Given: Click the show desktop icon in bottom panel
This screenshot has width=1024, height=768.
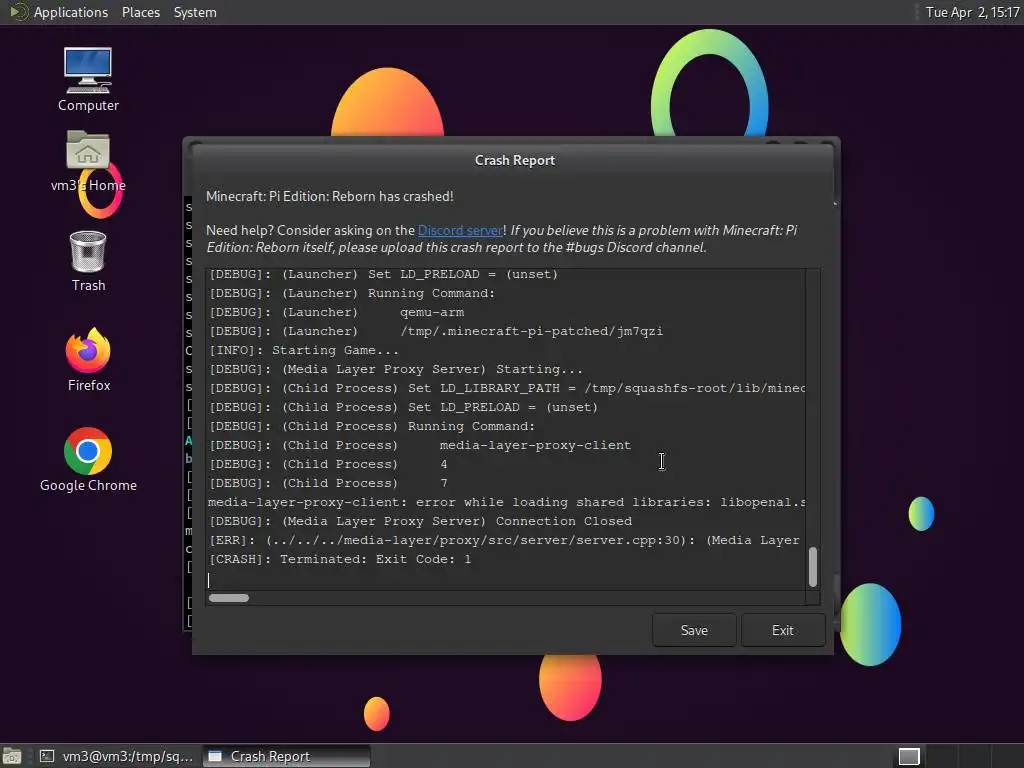Looking at the screenshot, I should 12,756.
